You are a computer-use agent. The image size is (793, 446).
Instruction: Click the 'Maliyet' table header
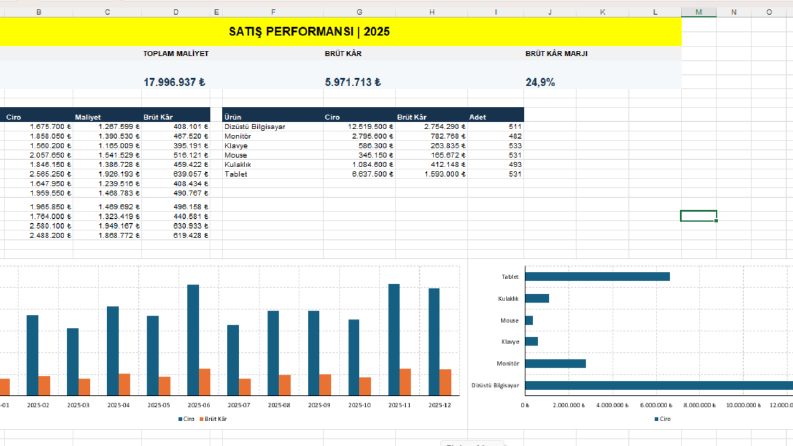(x=88, y=117)
